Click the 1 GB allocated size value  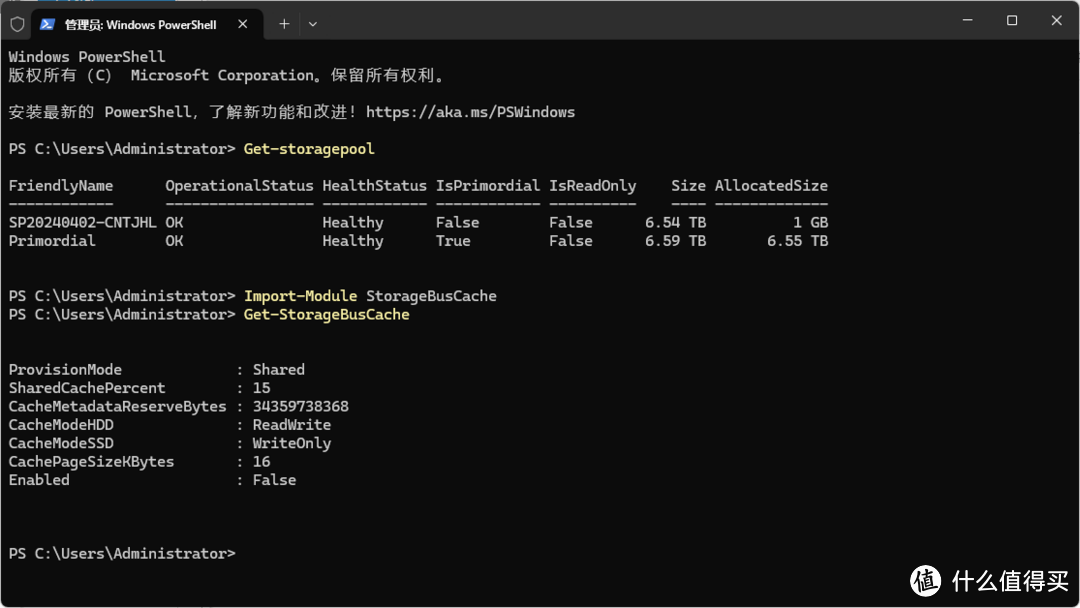pyautogui.click(x=810, y=222)
